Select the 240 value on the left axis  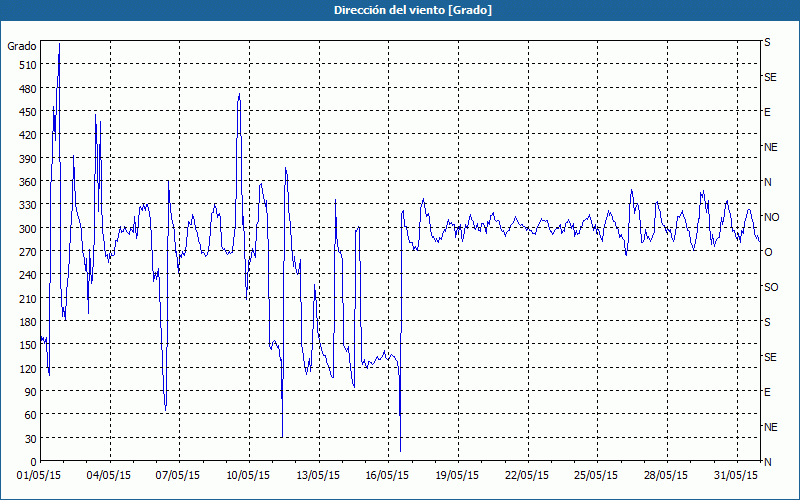pos(28,275)
